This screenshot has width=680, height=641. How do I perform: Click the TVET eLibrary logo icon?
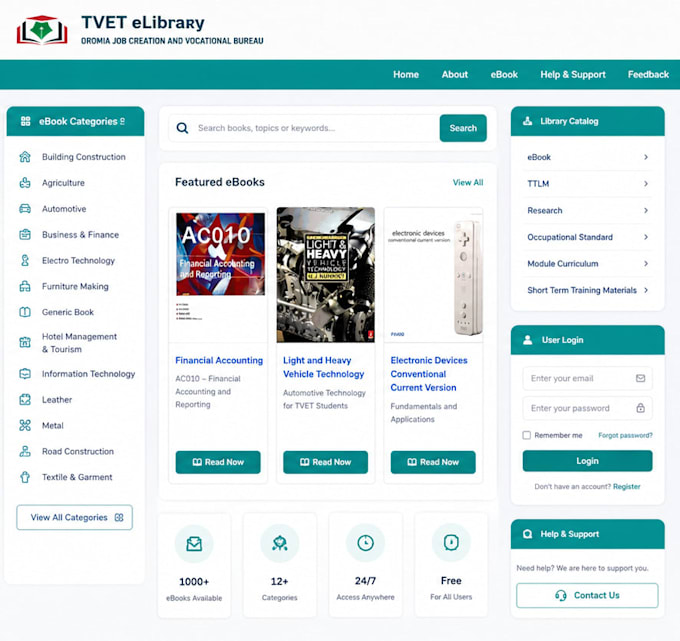pyautogui.click(x=42, y=30)
